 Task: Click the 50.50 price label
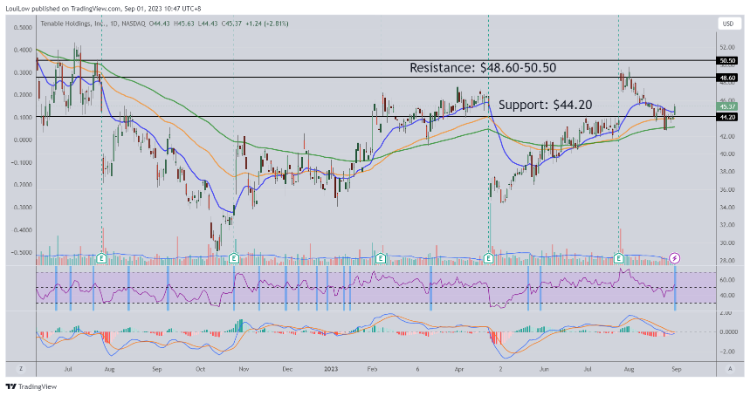(x=727, y=61)
